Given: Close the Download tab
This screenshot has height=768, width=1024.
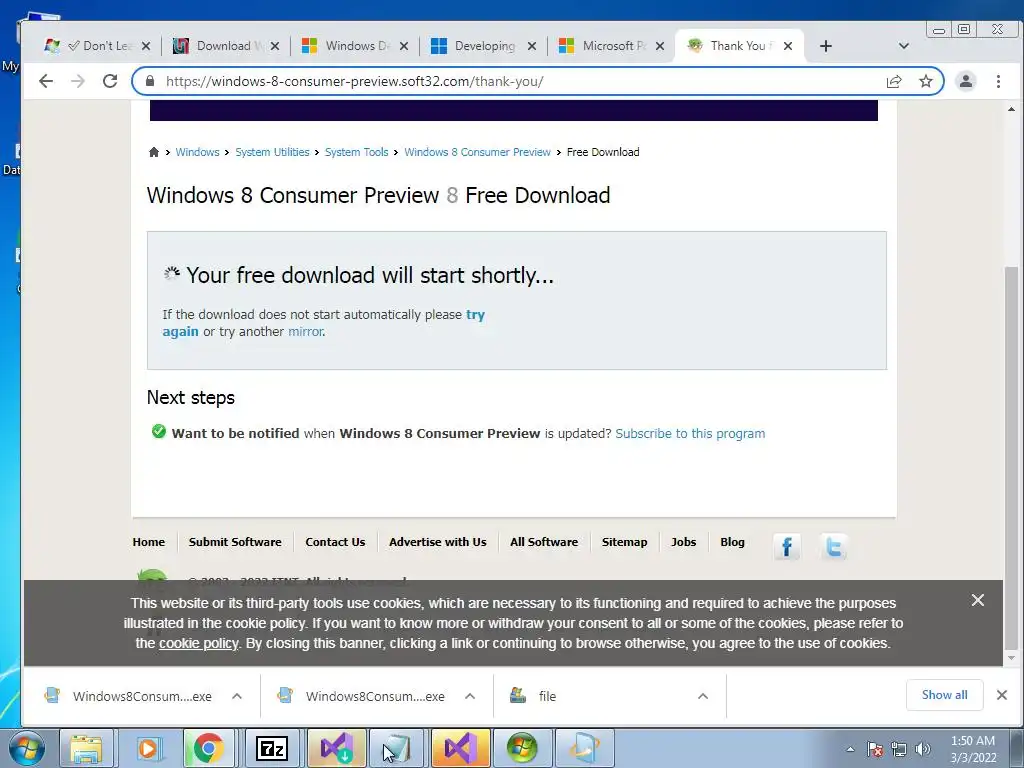Looking at the screenshot, I should coord(275,46).
